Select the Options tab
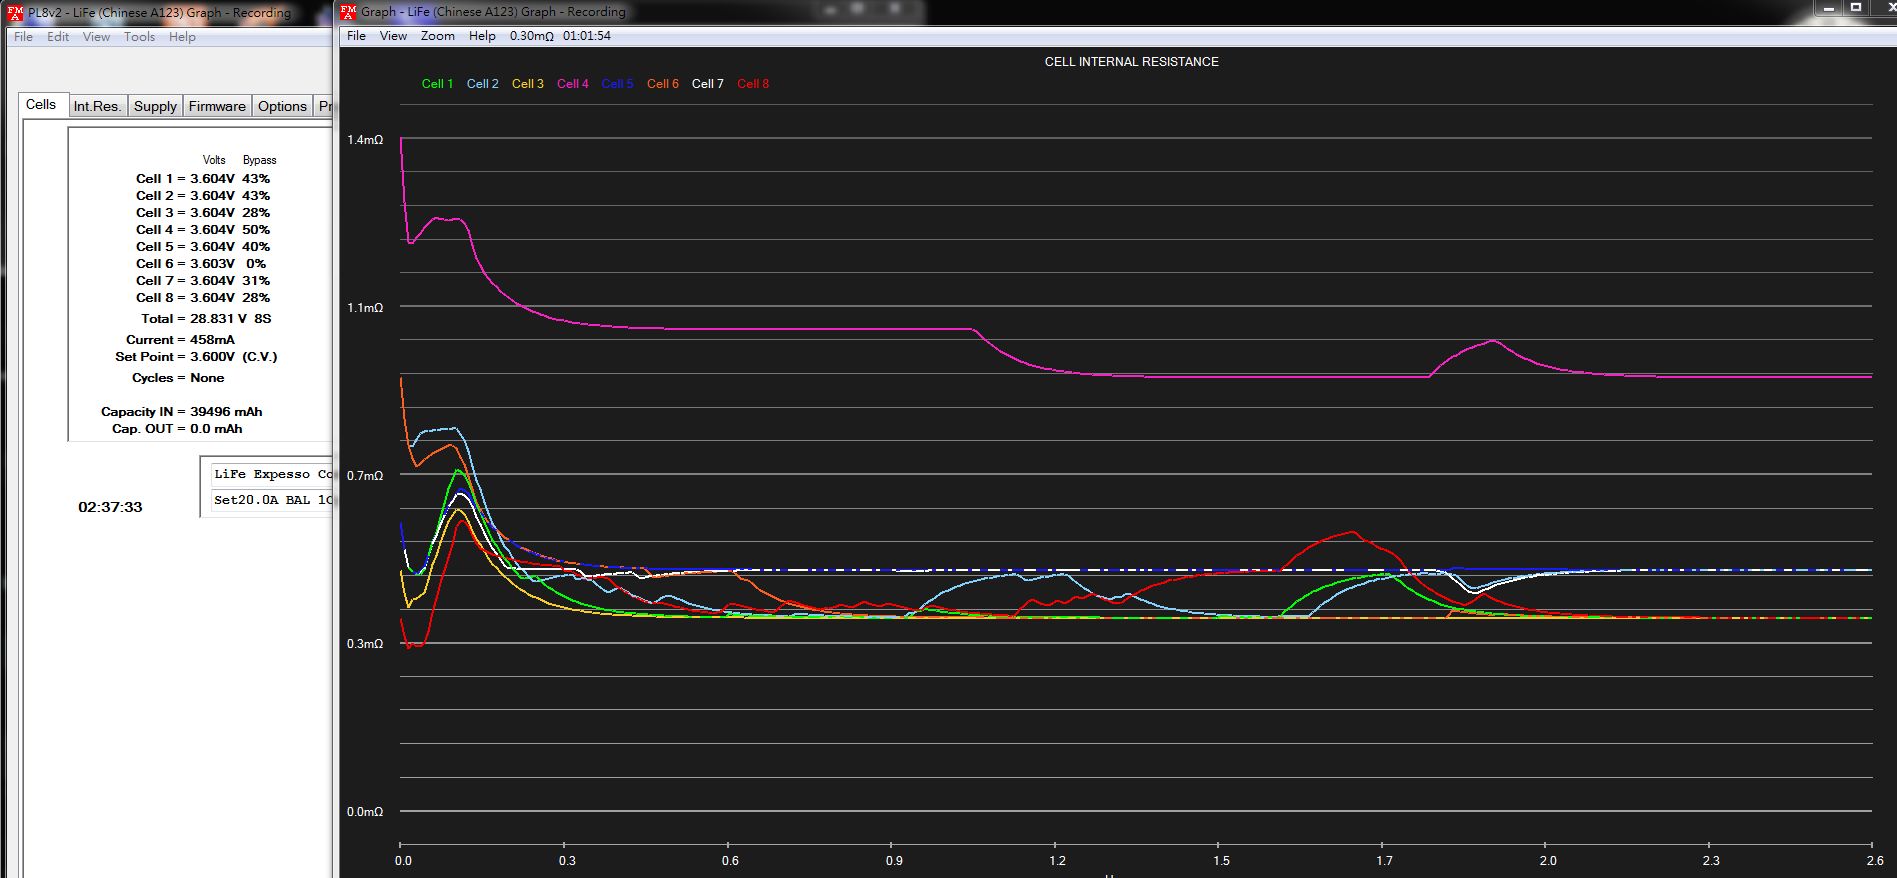 pyautogui.click(x=282, y=106)
